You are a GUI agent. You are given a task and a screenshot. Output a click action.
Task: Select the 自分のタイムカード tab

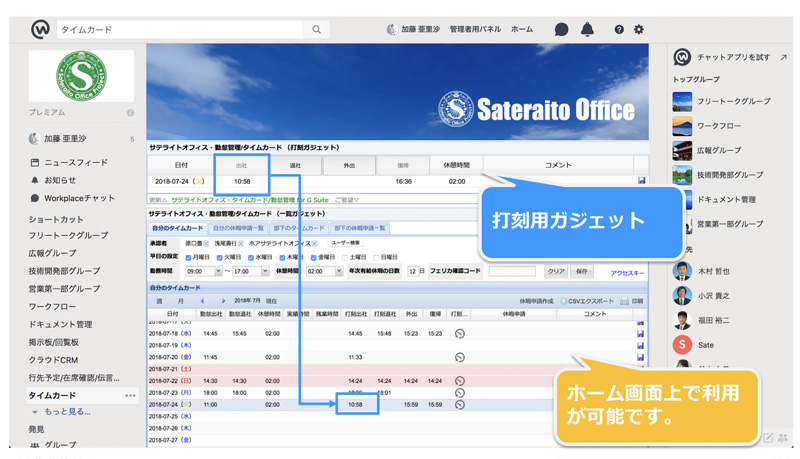pyautogui.click(x=177, y=228)
